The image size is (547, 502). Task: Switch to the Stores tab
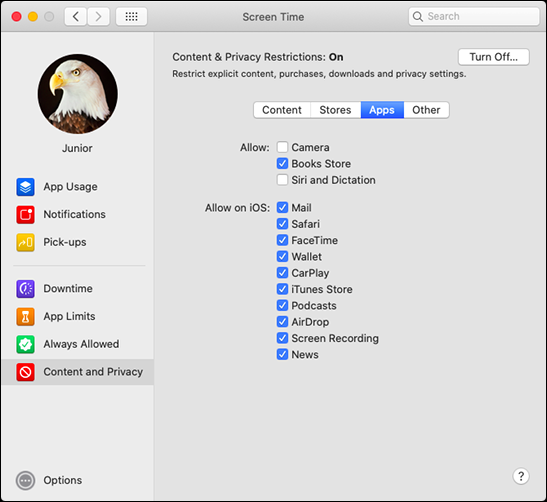pos(335,110)
